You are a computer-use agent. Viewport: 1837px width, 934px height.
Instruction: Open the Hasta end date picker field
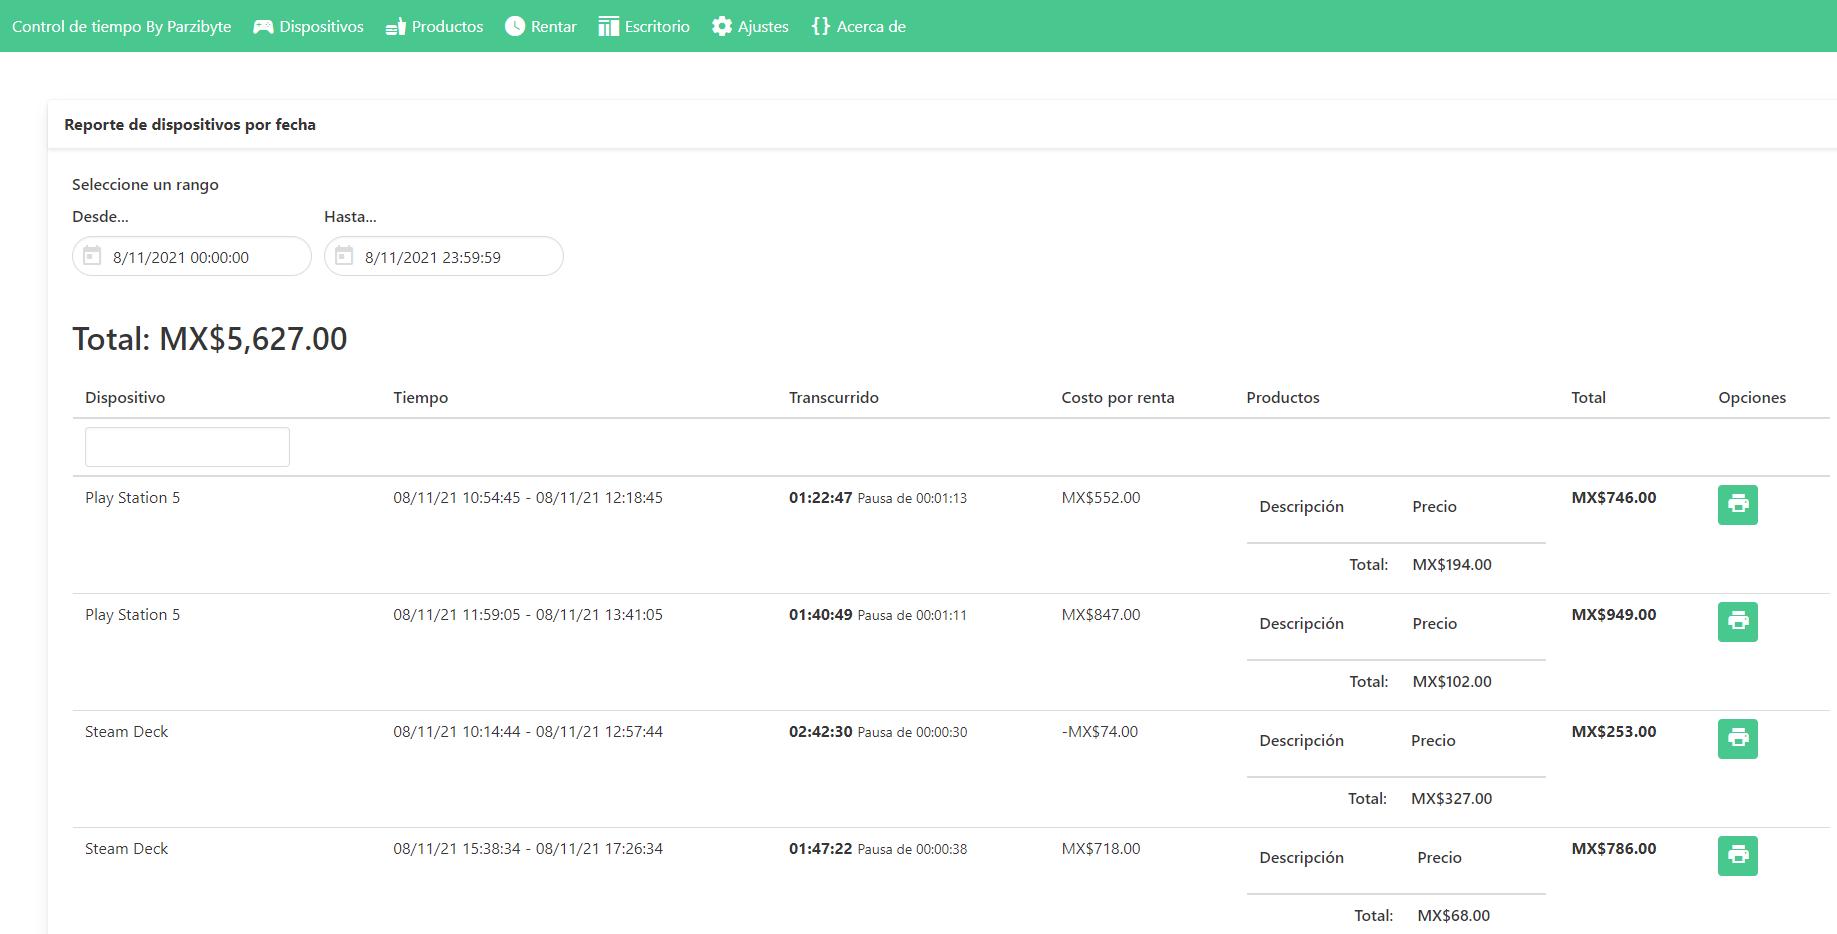click(452, 257)
